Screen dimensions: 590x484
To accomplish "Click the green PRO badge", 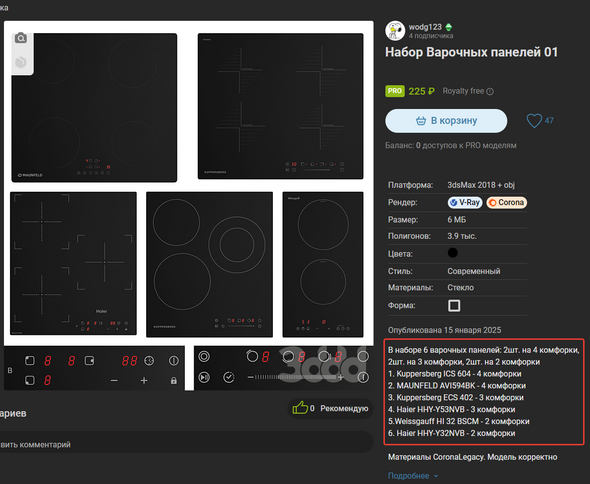I will [395, 91].
